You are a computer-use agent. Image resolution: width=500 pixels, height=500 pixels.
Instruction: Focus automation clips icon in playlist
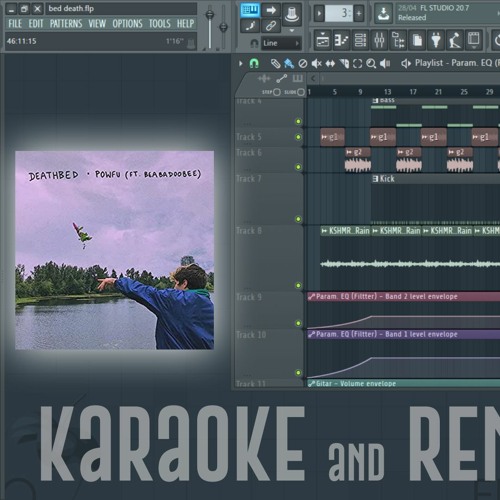click(282, 79)
